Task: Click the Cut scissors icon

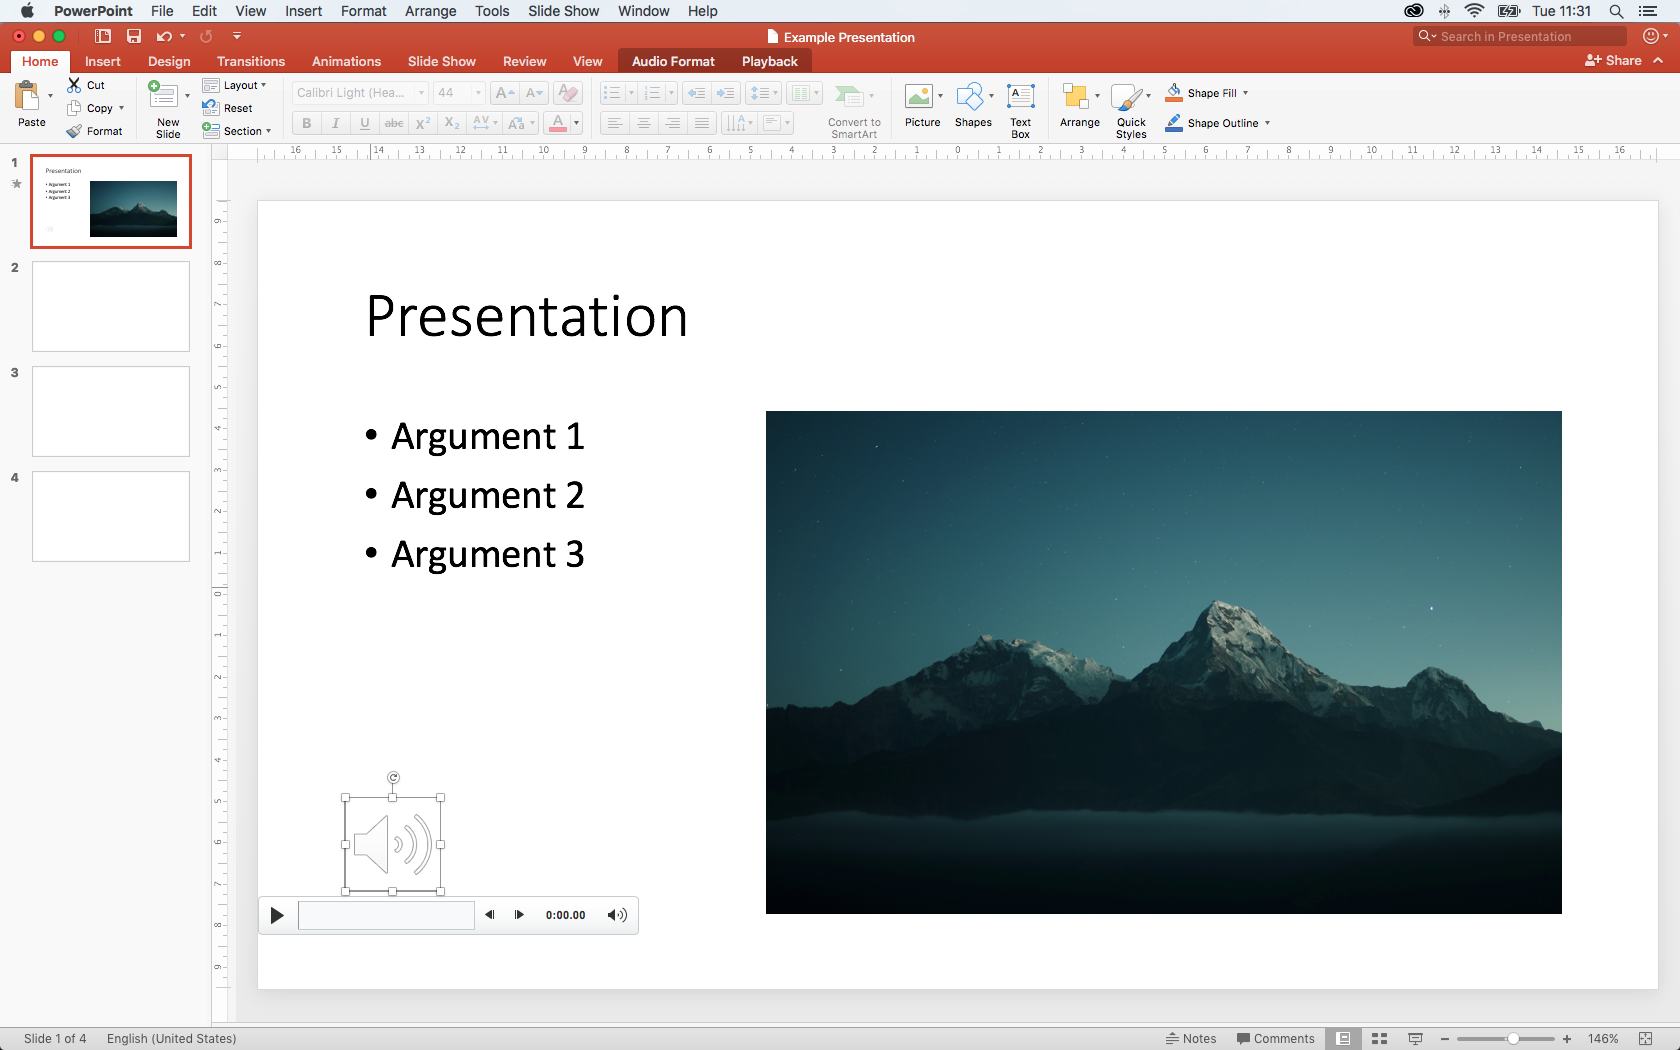Action: 74,85
